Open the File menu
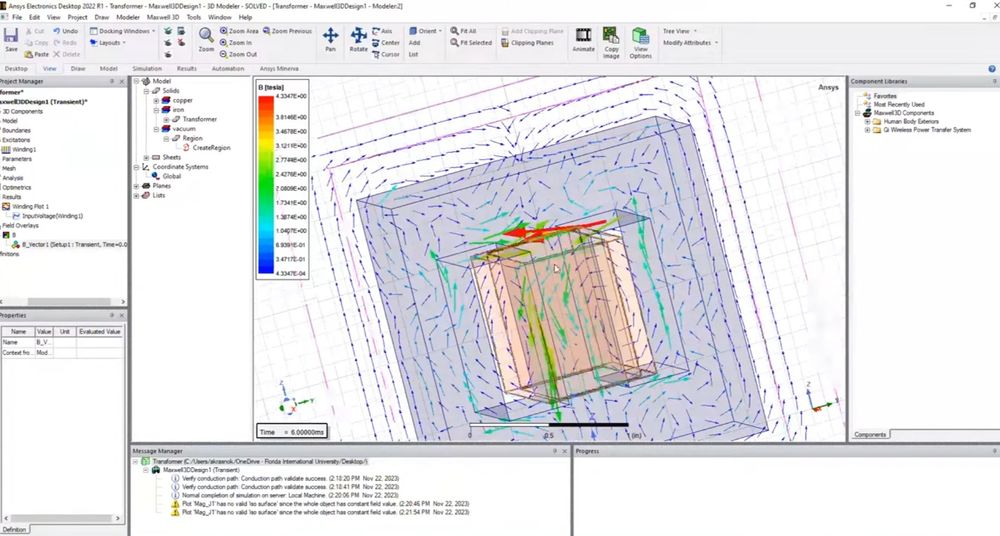The width and height of the screenshot is (1000, 536). click(x=17, y=17)
